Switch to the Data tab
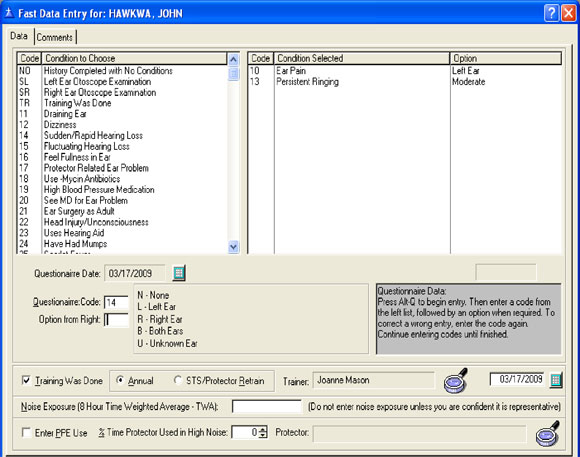580x457 pixels. point(19,36)
